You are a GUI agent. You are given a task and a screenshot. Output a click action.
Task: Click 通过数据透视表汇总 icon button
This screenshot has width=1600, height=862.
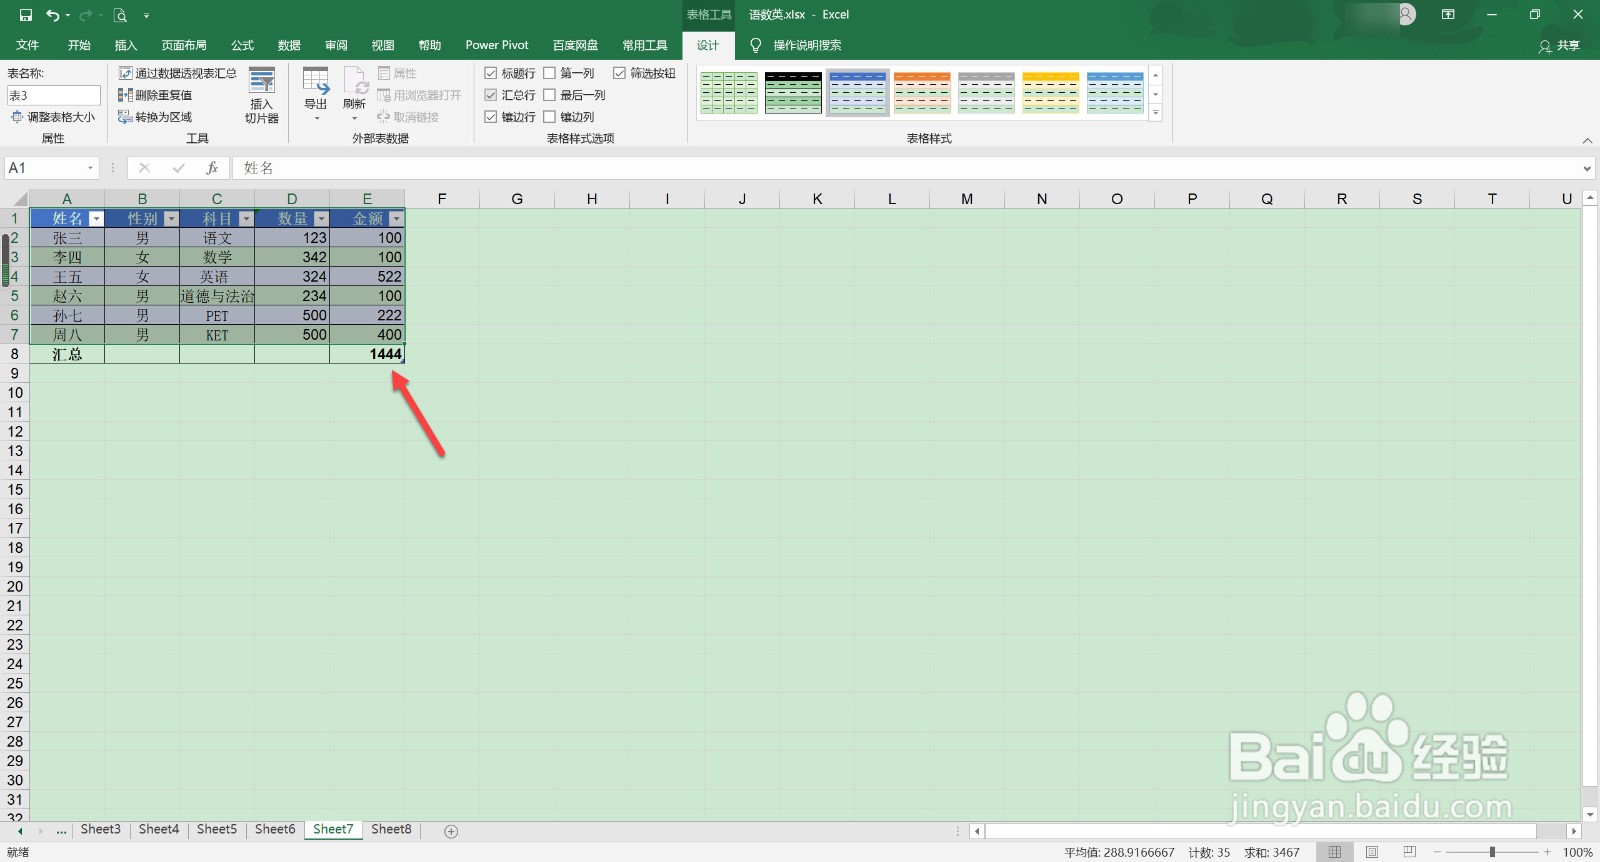[x=125, y=73]
